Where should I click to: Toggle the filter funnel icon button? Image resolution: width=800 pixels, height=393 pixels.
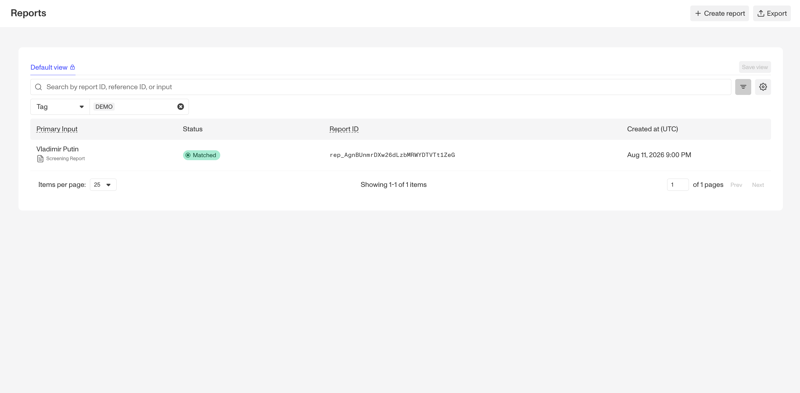click(743, 87)
